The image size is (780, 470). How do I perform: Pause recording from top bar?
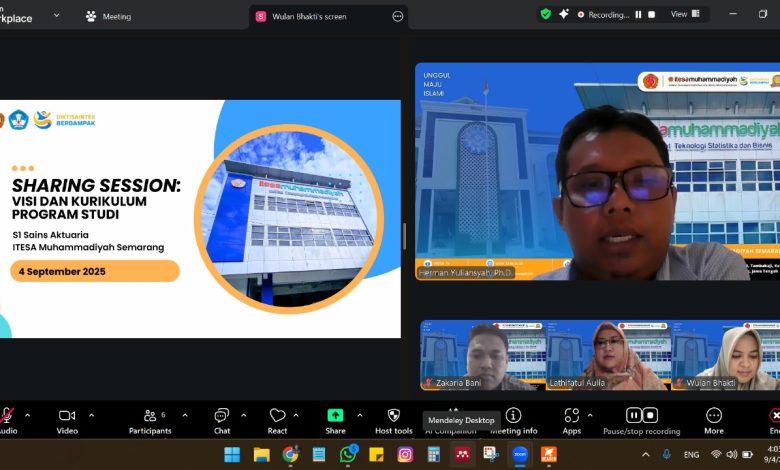(638, 15)
